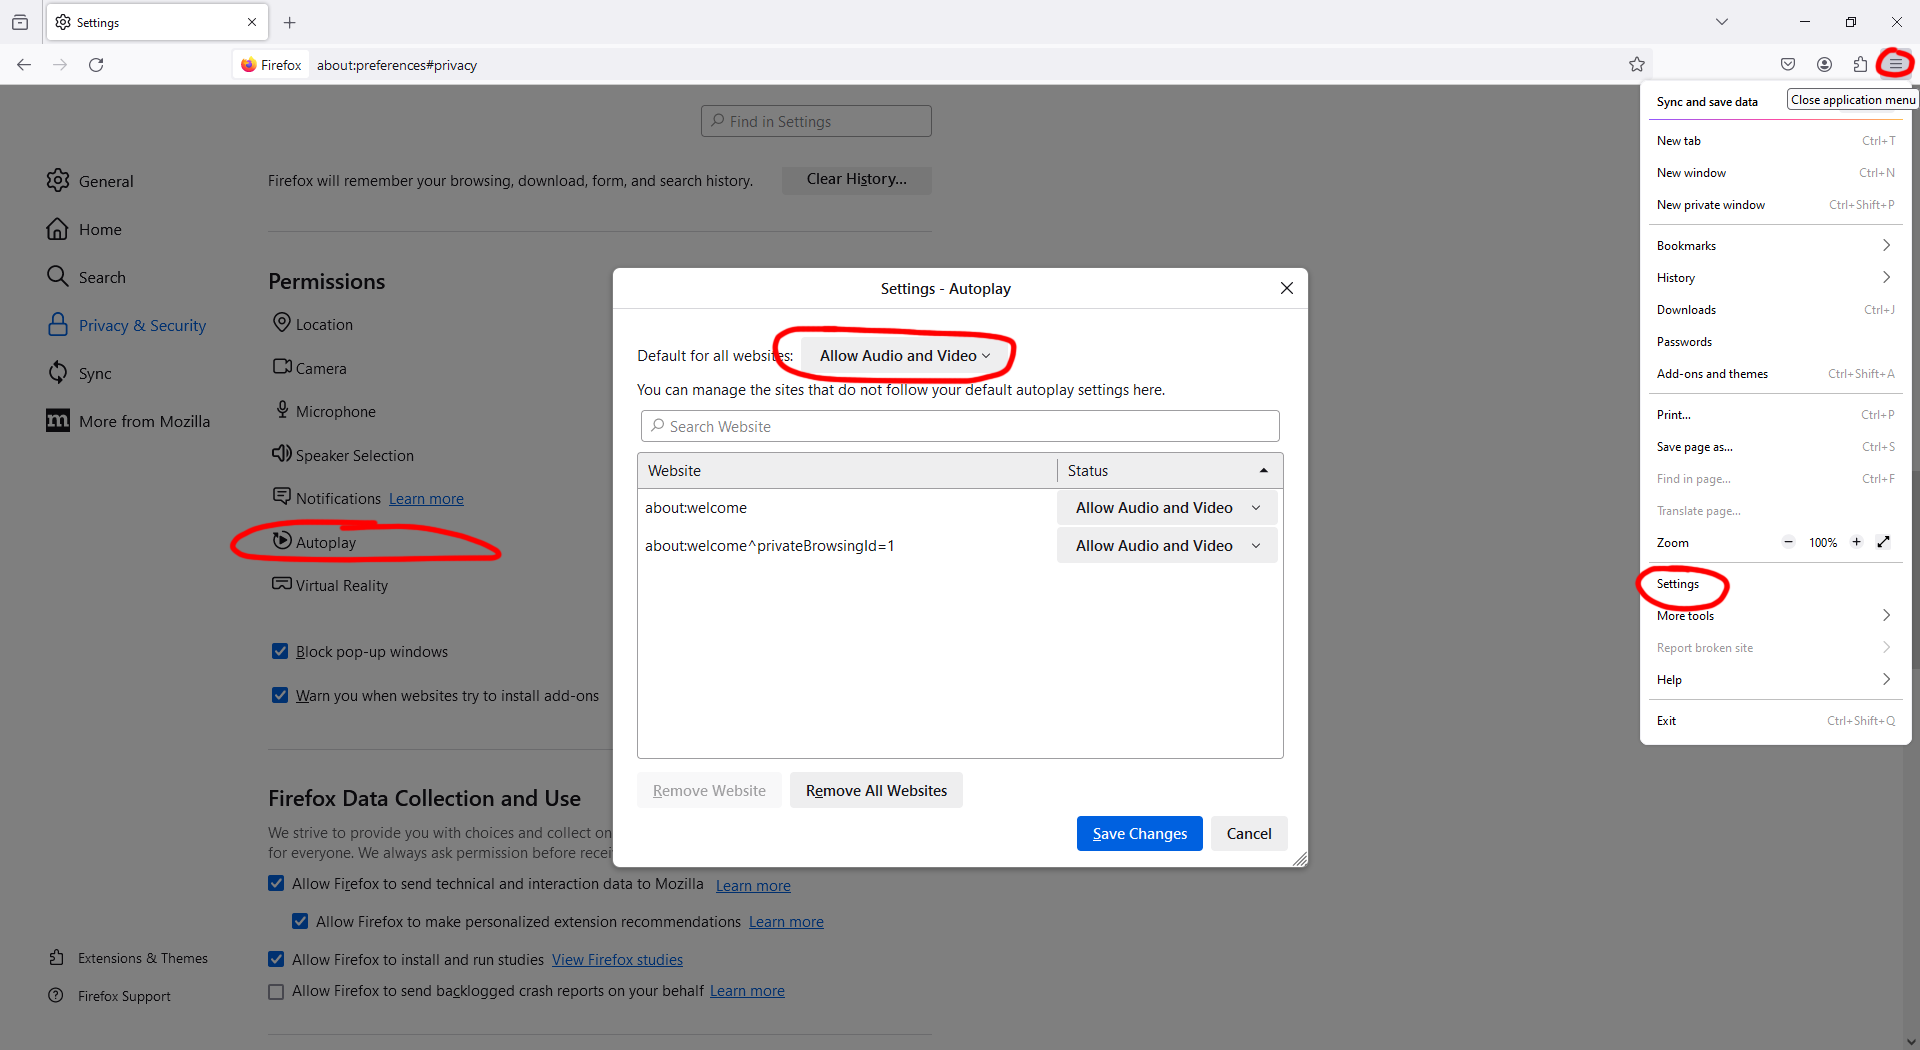Image resolution: width=1920 pixels, height=1050 pixels.
Task: Click the reload page icon
Action: pos(96,65)
